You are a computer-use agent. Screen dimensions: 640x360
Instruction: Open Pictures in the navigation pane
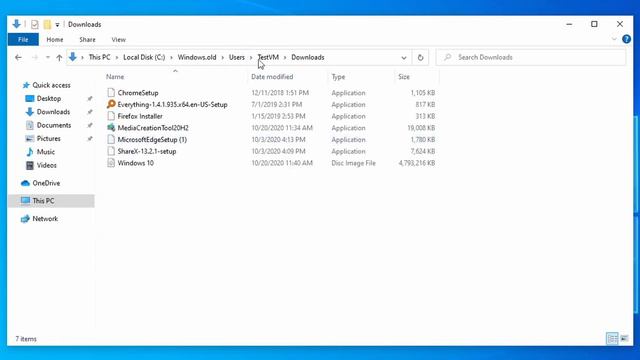point(48,139)
